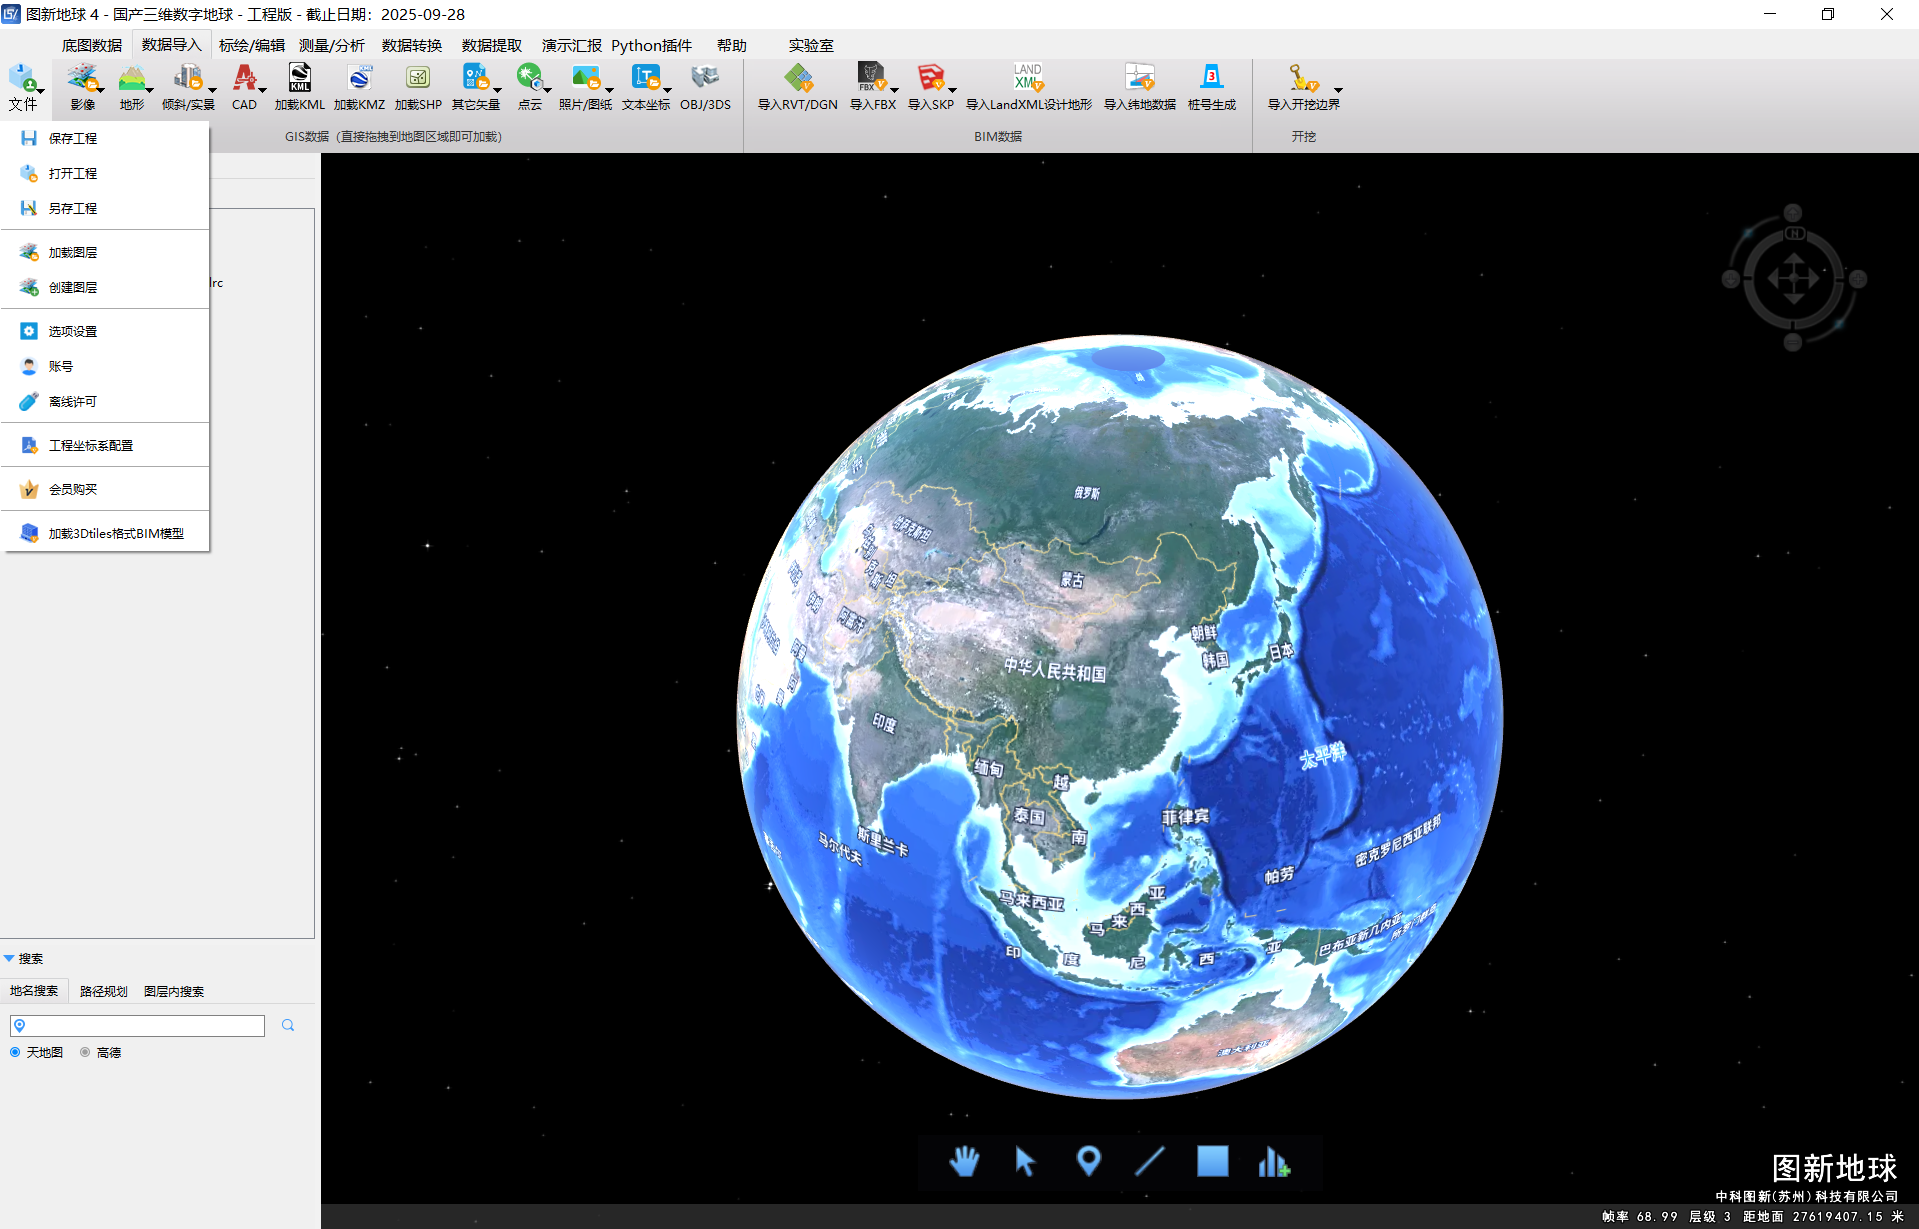Click the navigation compass pan control

click(1794, 278)
